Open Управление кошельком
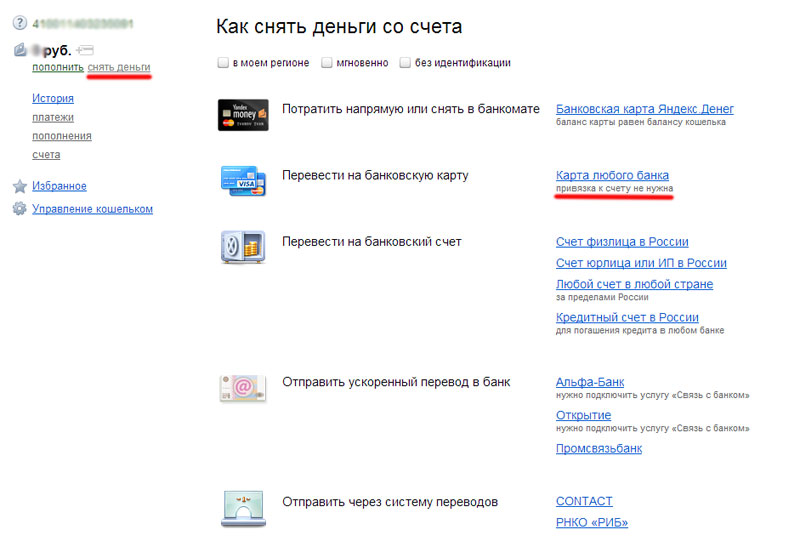Image resolution: width=800 pixels, height=541 pixels. tap(92, 209)
